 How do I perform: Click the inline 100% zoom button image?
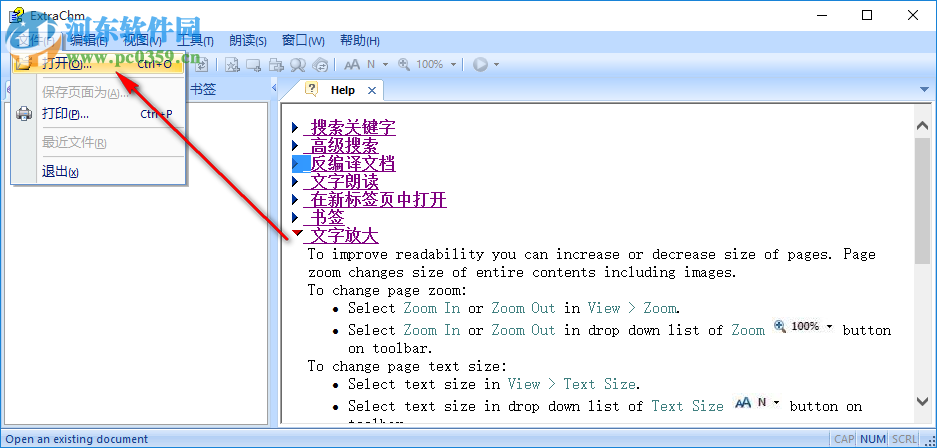(804, 327)
